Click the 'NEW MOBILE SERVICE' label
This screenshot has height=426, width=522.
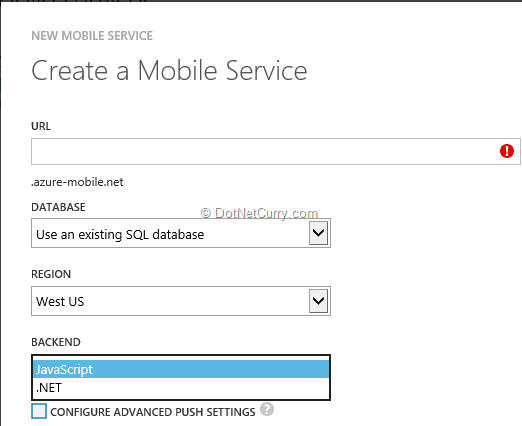pyautogui.click(x=92, y=36)
